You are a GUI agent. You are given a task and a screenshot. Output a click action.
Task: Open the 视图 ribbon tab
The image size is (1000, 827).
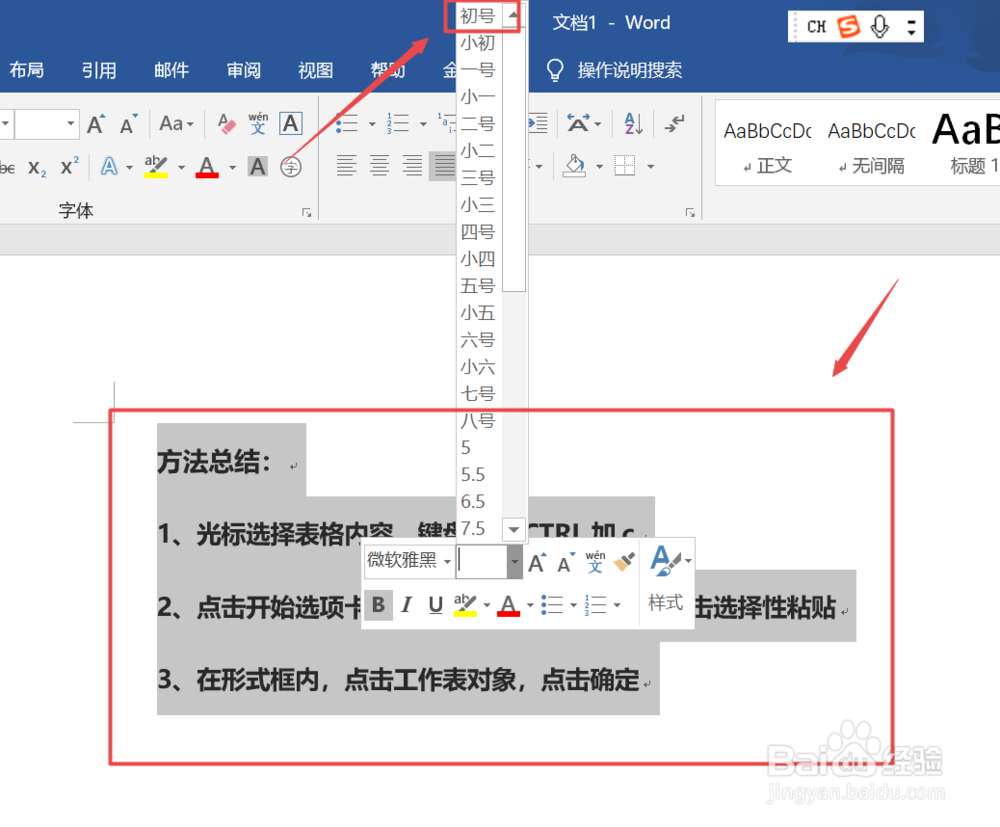(316, 70)
